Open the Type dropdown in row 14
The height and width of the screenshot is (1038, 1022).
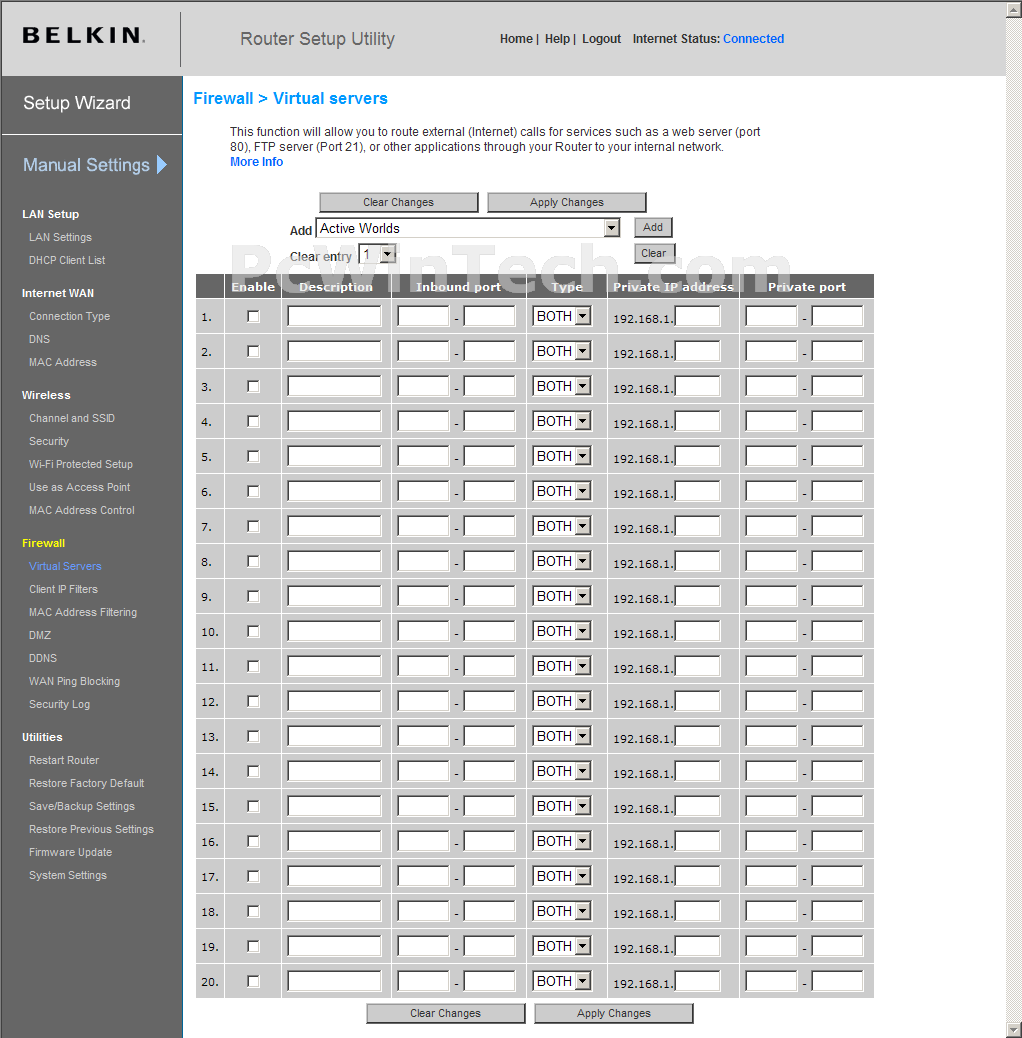562,771
